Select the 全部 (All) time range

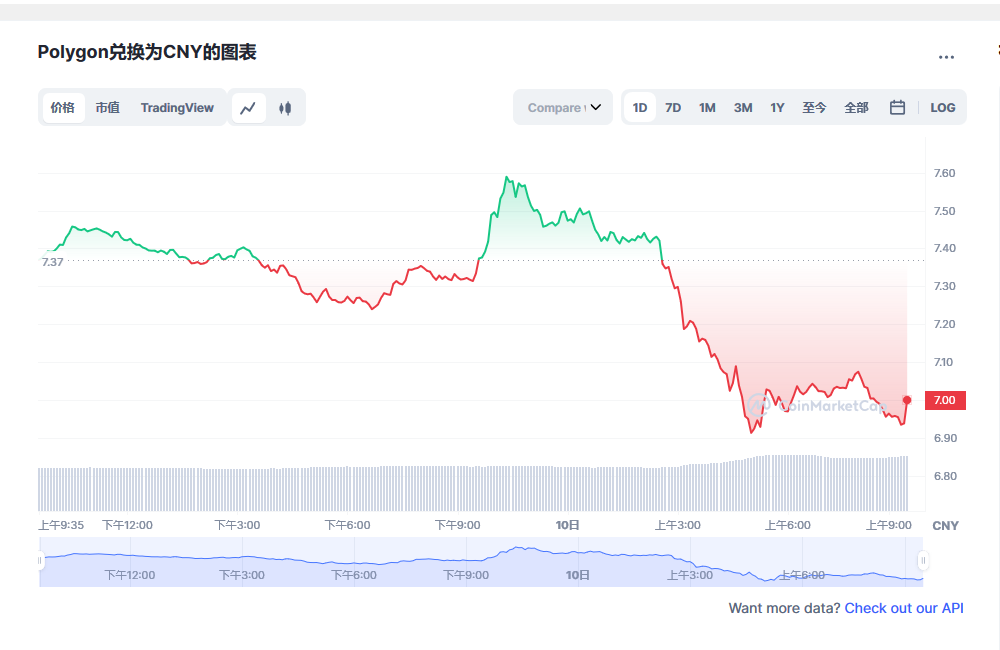click(x=856, y=108)
